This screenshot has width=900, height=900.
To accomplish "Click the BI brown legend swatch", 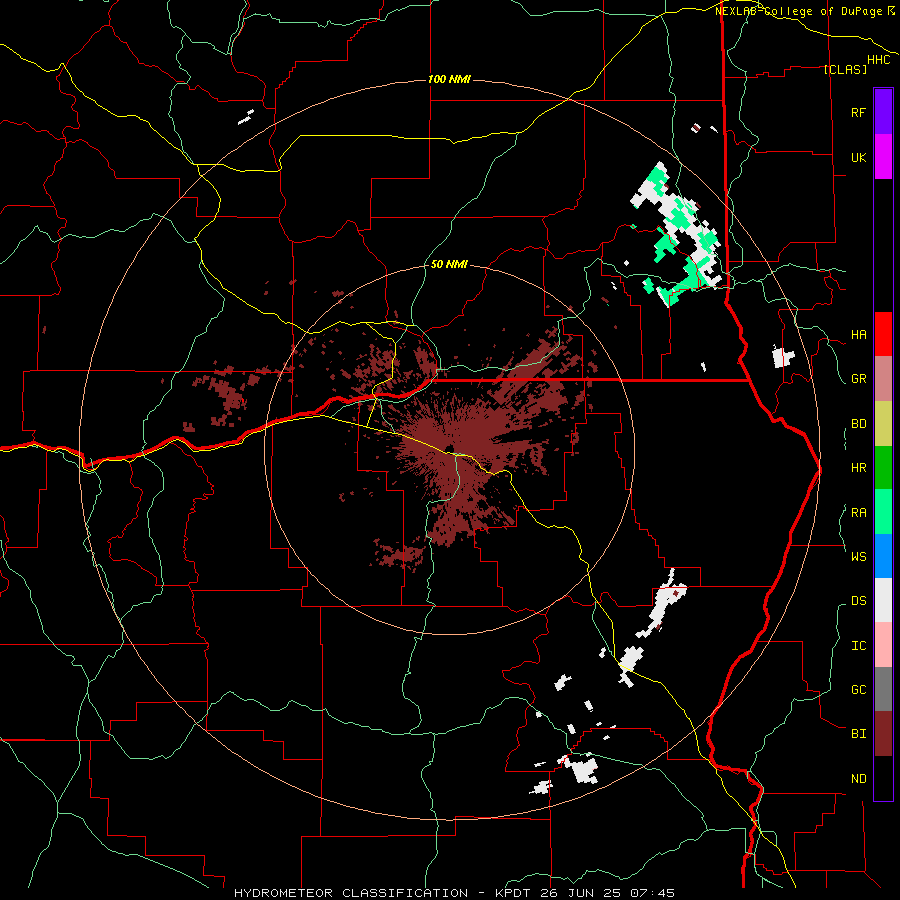I will coord(883,734).
